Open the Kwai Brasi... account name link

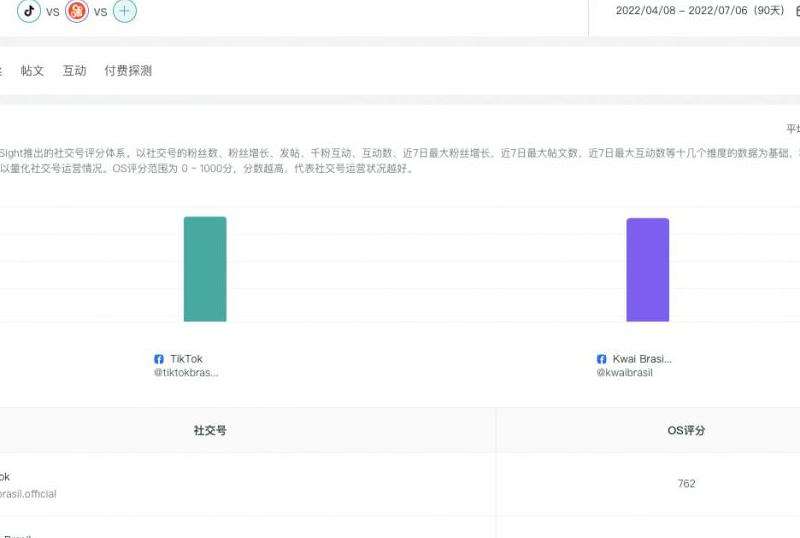[x=642, y=359]
